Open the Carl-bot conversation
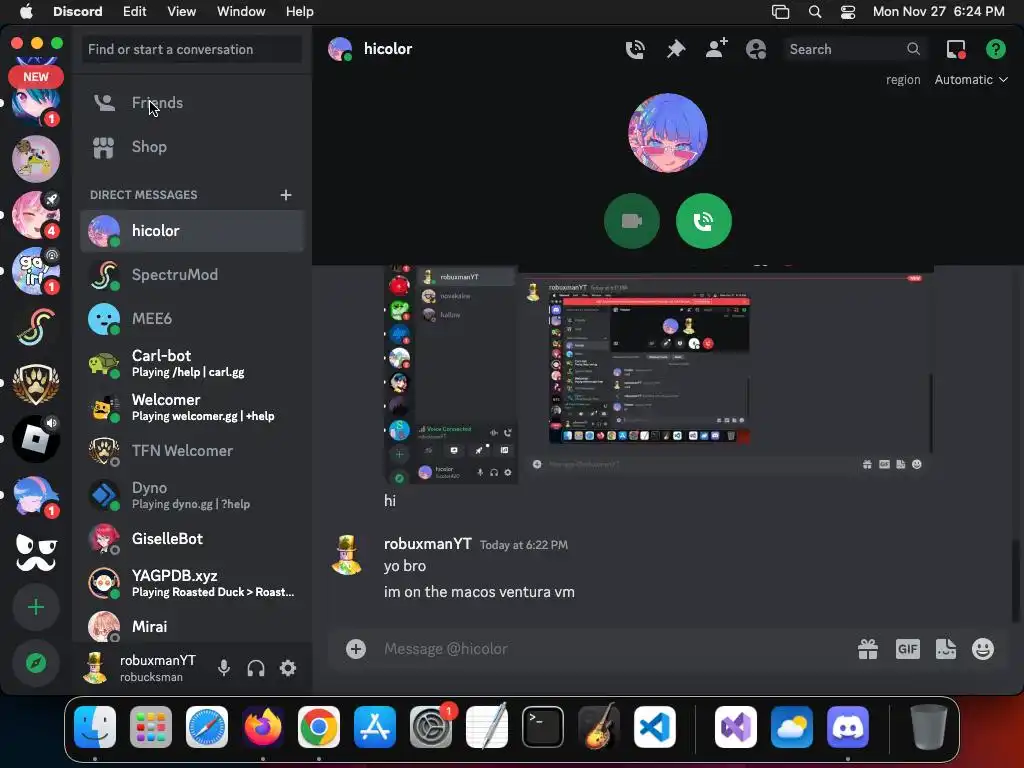The height and width of the screenshot is (768, 1024). (x=193, y=363)
